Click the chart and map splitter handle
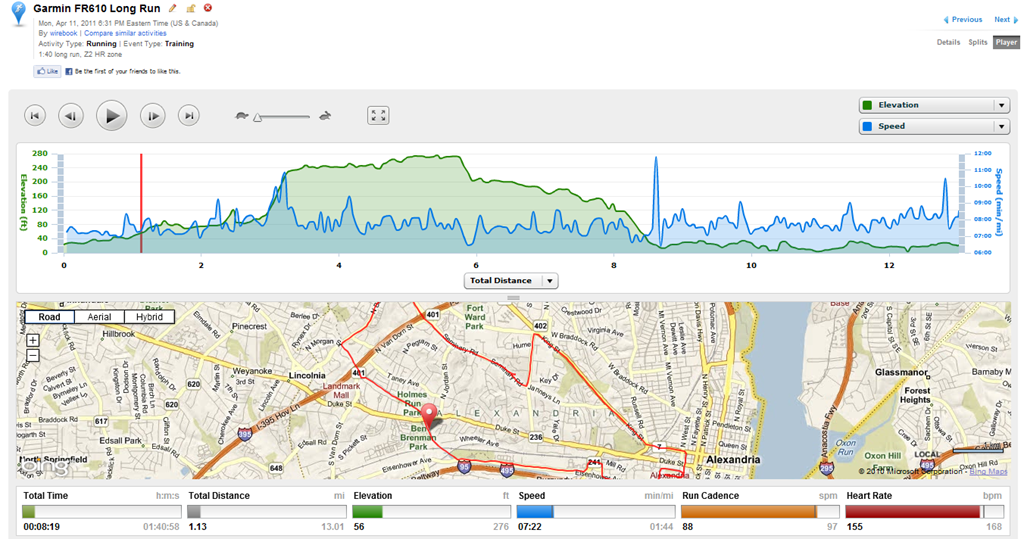 coord(513,298)
